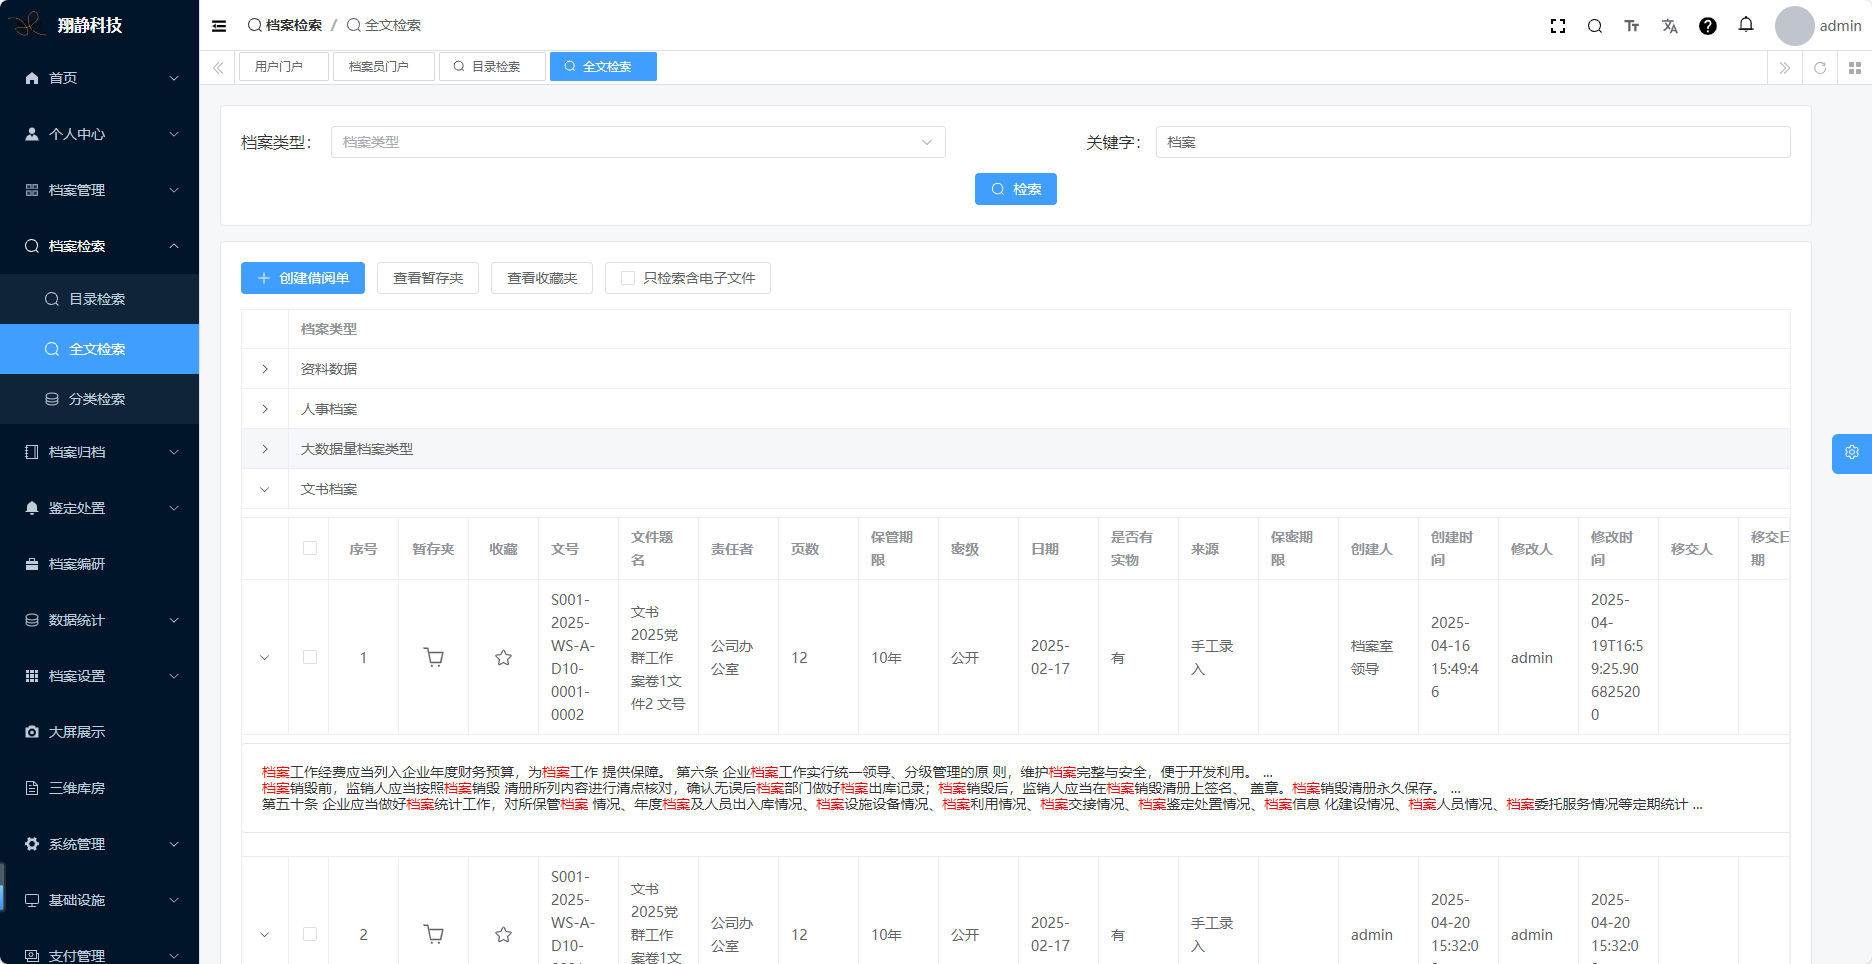Click the language translation icon
1872x964 pixels.
(1669, 26)
